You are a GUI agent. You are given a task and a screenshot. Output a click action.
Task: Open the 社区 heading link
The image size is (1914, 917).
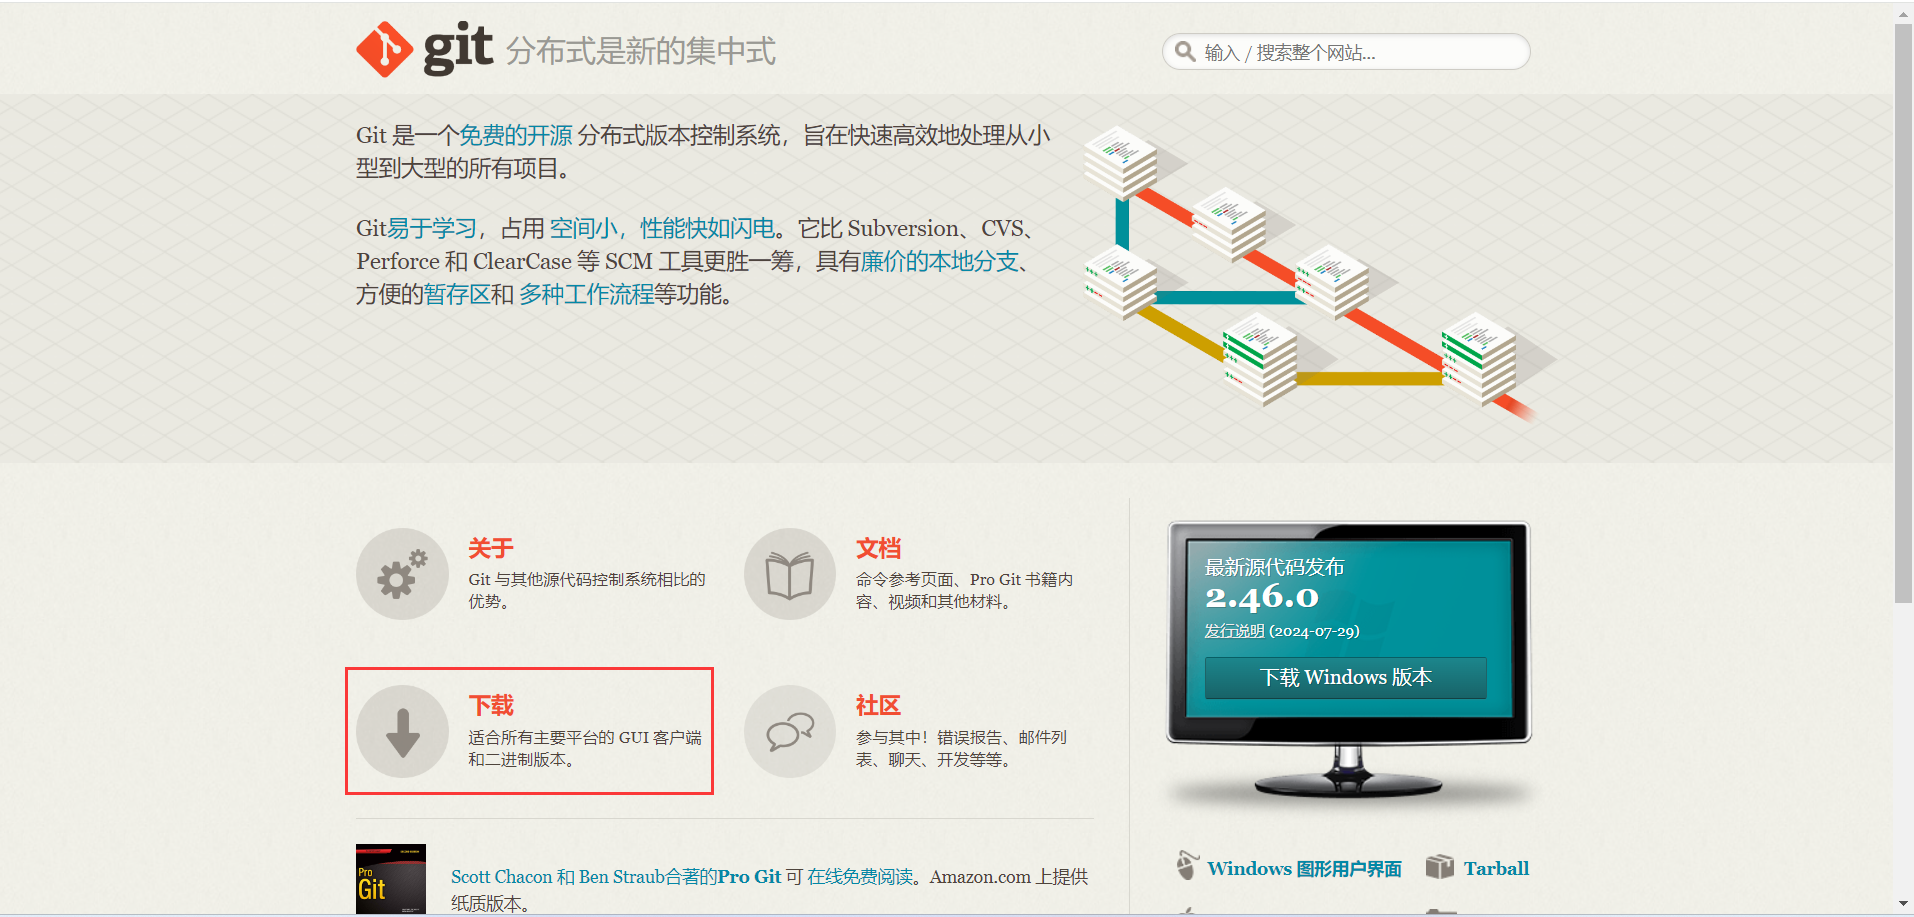coord(878,706)
